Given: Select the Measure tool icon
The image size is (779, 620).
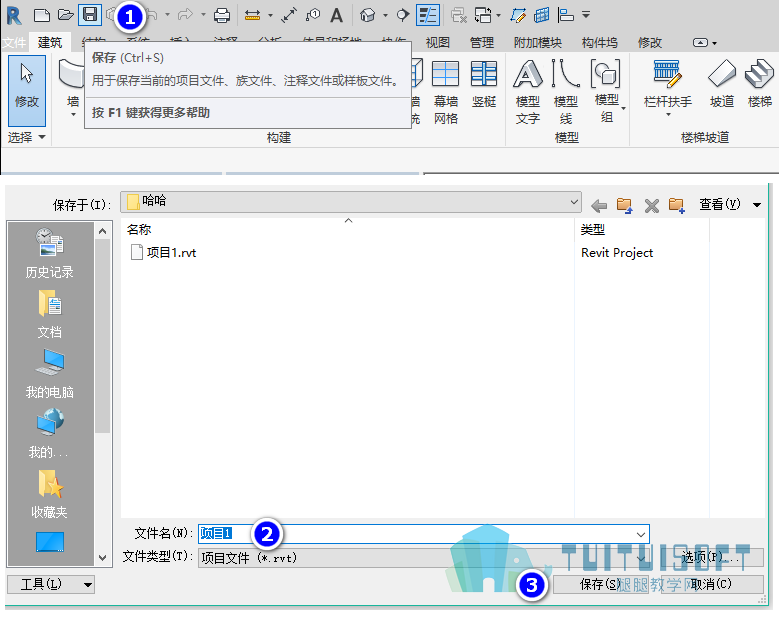Looking at the screenshot, I should [252, 16].
